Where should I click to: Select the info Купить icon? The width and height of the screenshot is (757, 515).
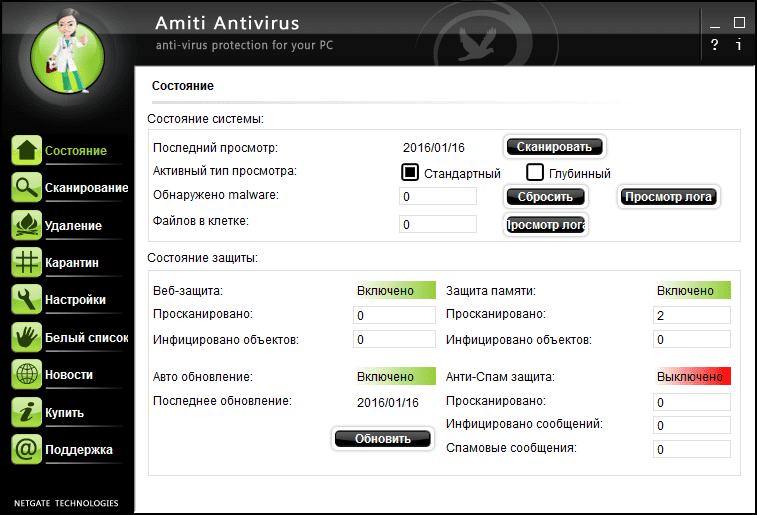tap(26, 412)
